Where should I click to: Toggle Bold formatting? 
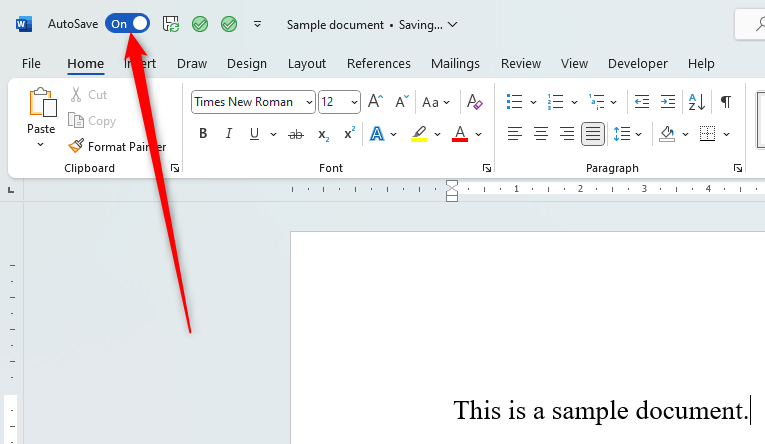[x=203, y=133]
